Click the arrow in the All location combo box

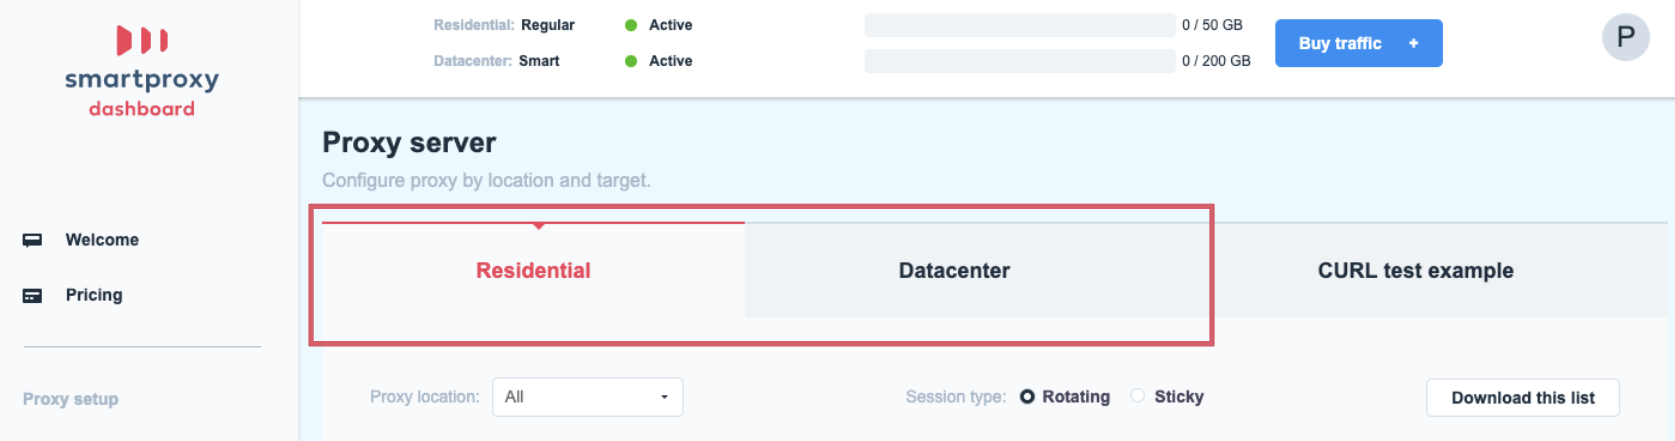click(x=664, y=397)
